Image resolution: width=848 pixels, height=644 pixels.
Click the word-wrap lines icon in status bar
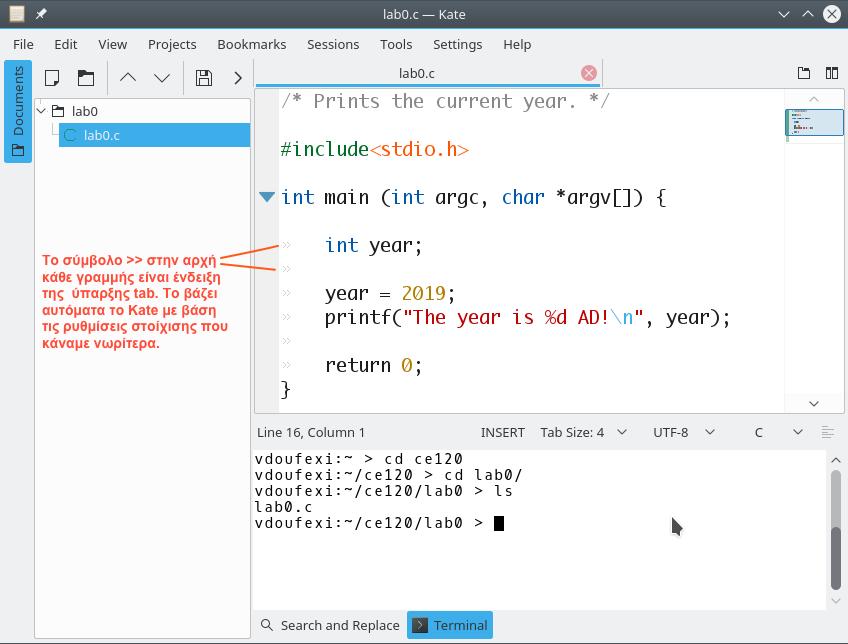[827, 432]
